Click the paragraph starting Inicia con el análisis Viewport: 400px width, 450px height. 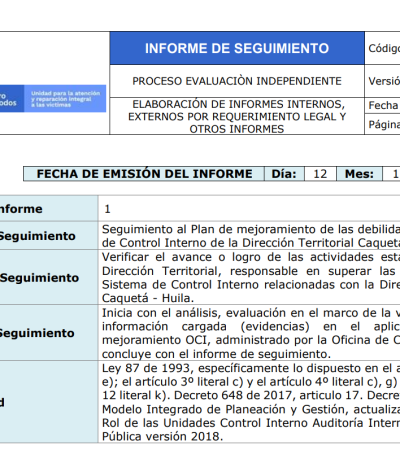coord(251,333)
